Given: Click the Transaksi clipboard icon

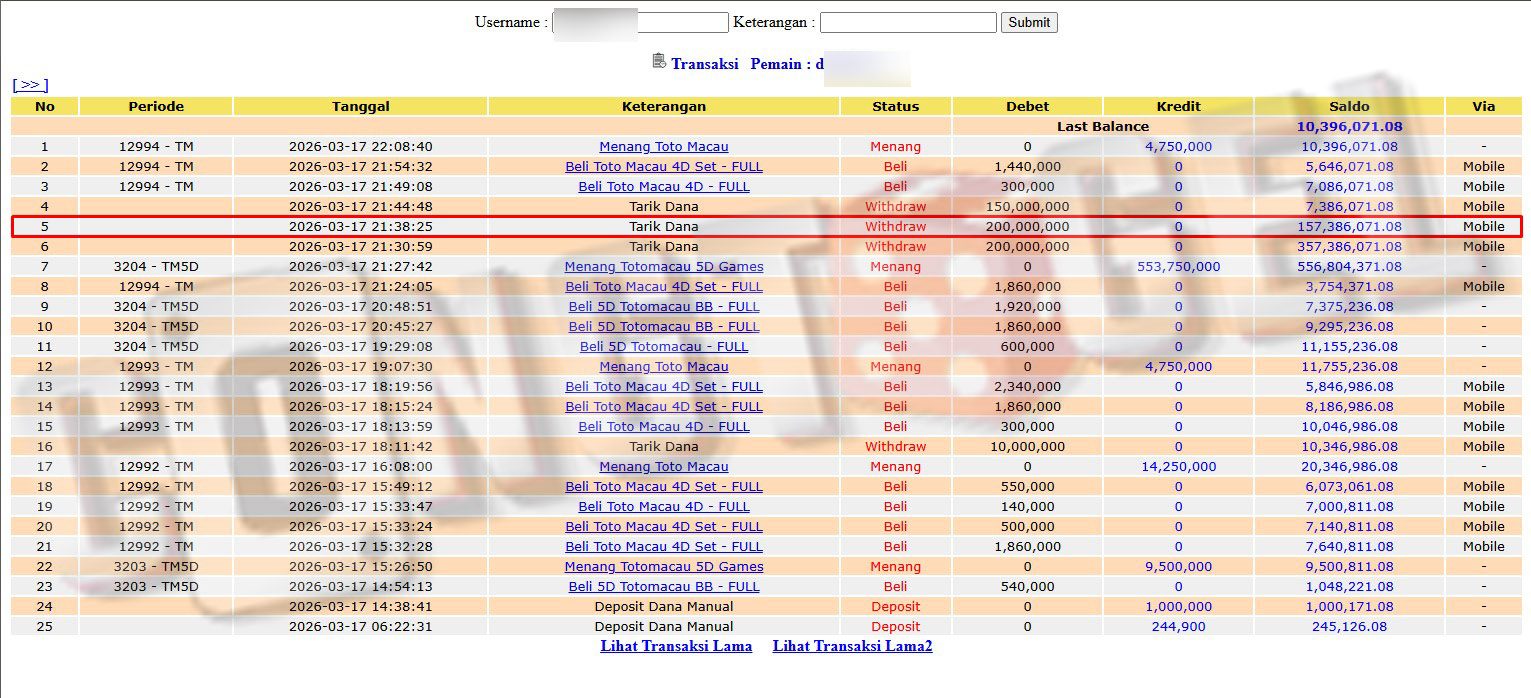Looking at the screenshot, I should tap(659, 61).
